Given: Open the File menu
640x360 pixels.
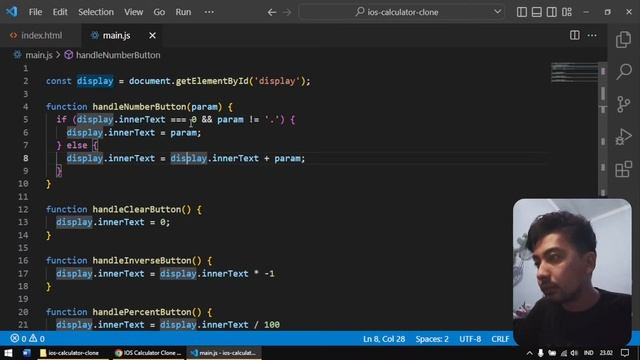Looking at the screenshot, I should (36, 12).
